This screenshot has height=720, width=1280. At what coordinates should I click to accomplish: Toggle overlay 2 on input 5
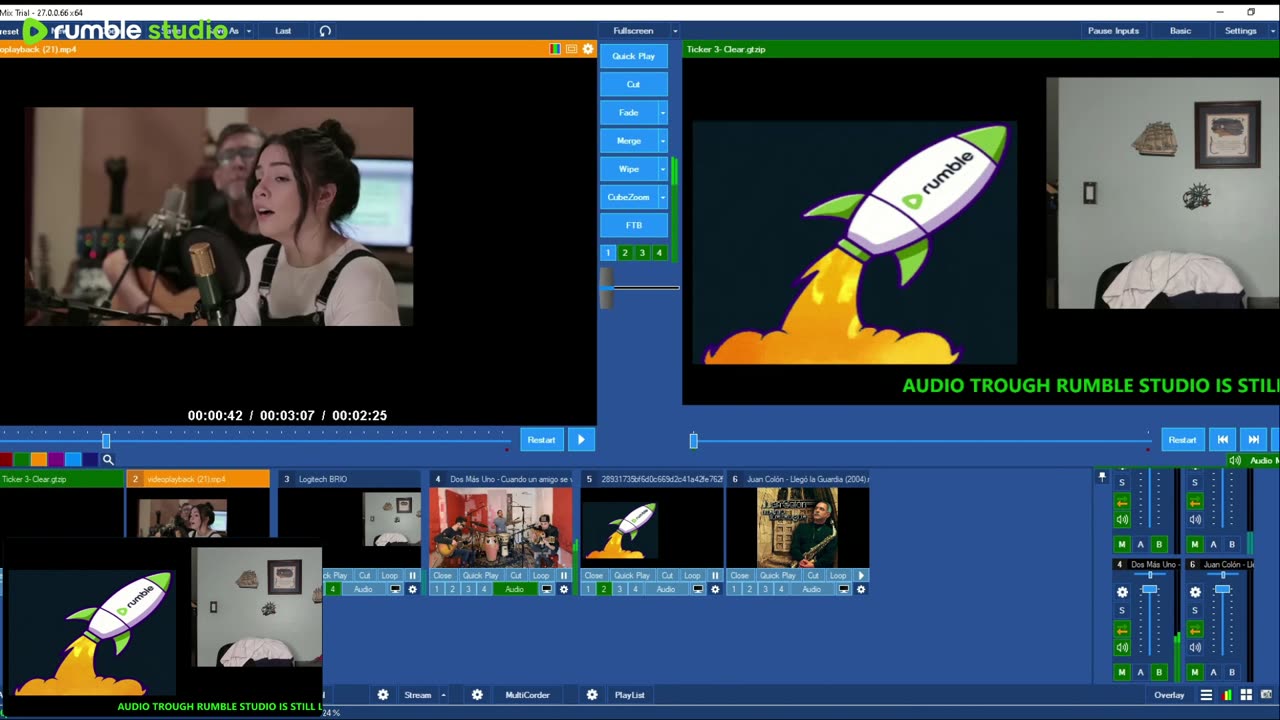click(603, 590)
